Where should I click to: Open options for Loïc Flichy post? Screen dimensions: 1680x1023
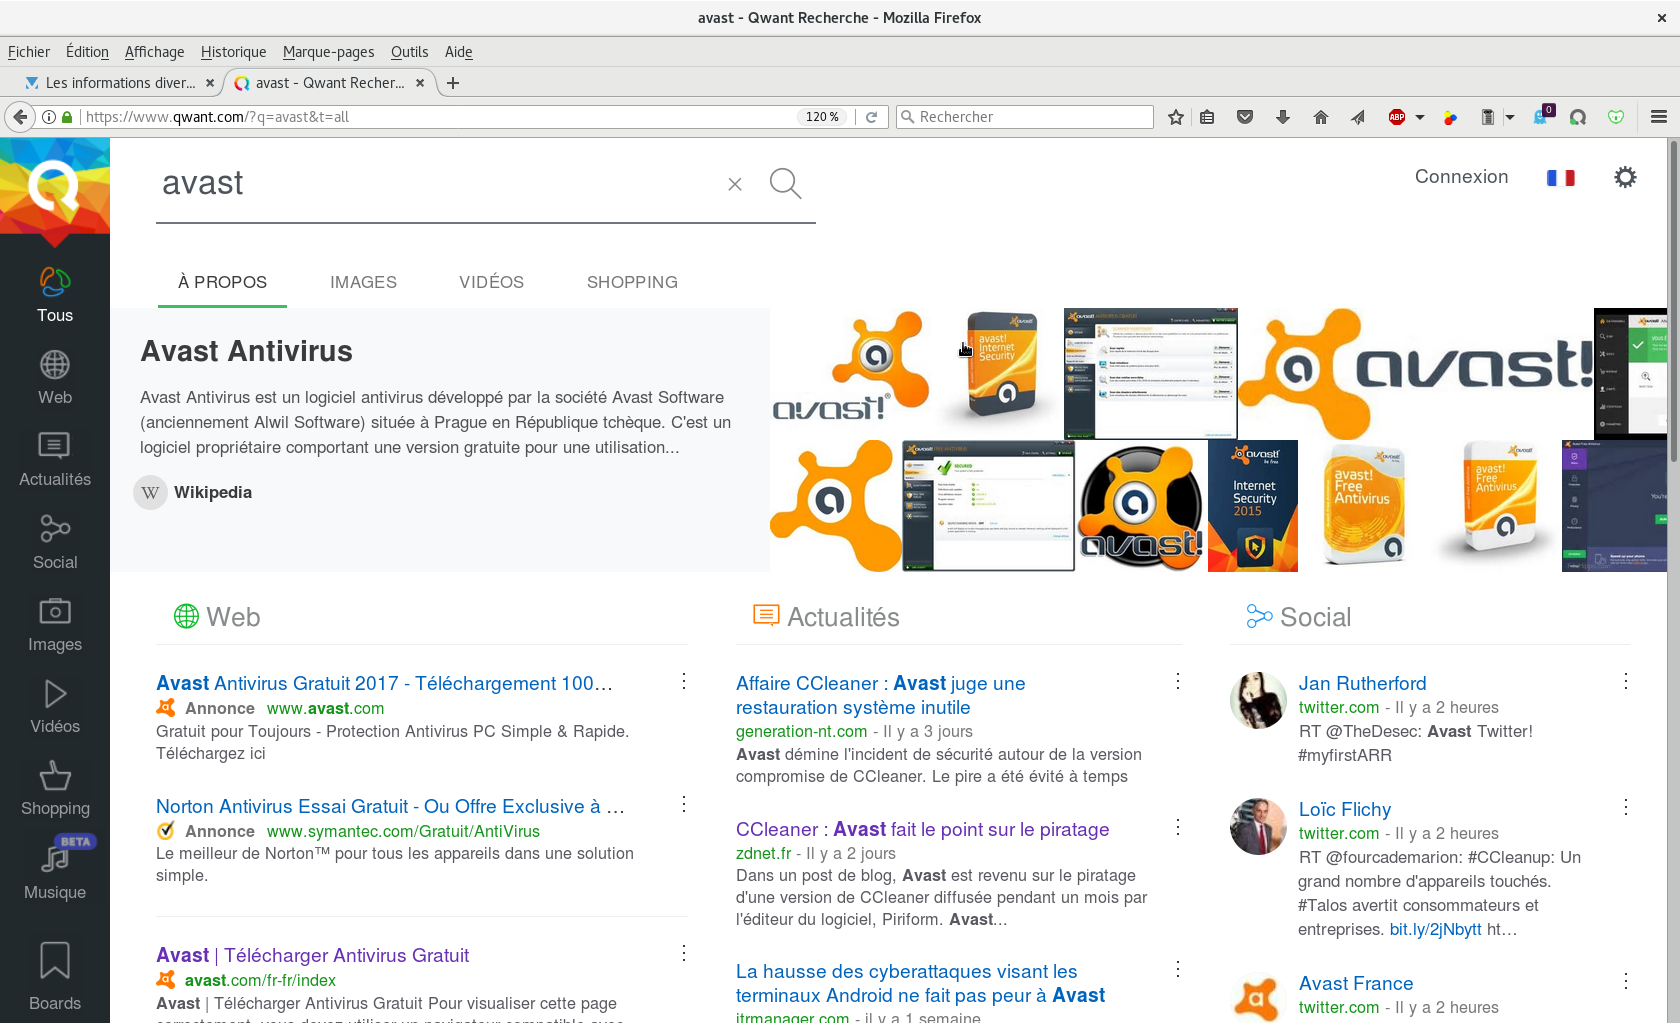pyautogui.click(x=1626, y=807)
